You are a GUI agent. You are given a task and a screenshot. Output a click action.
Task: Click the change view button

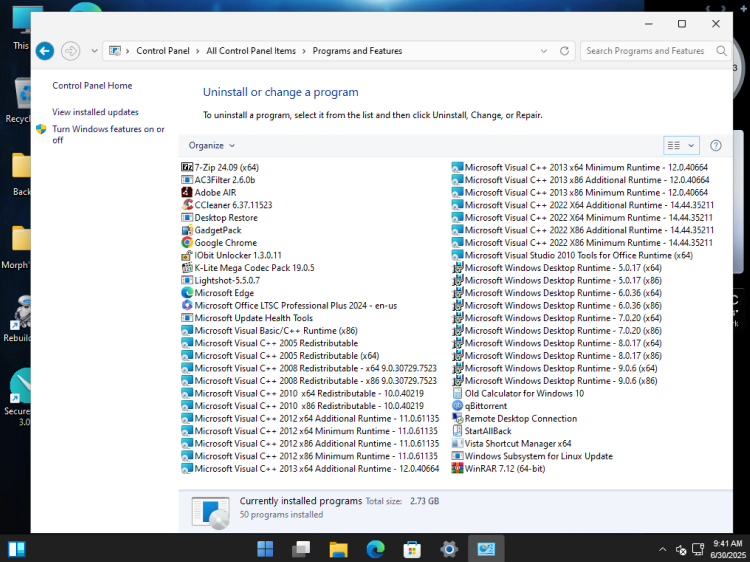[x=674, y=145]
